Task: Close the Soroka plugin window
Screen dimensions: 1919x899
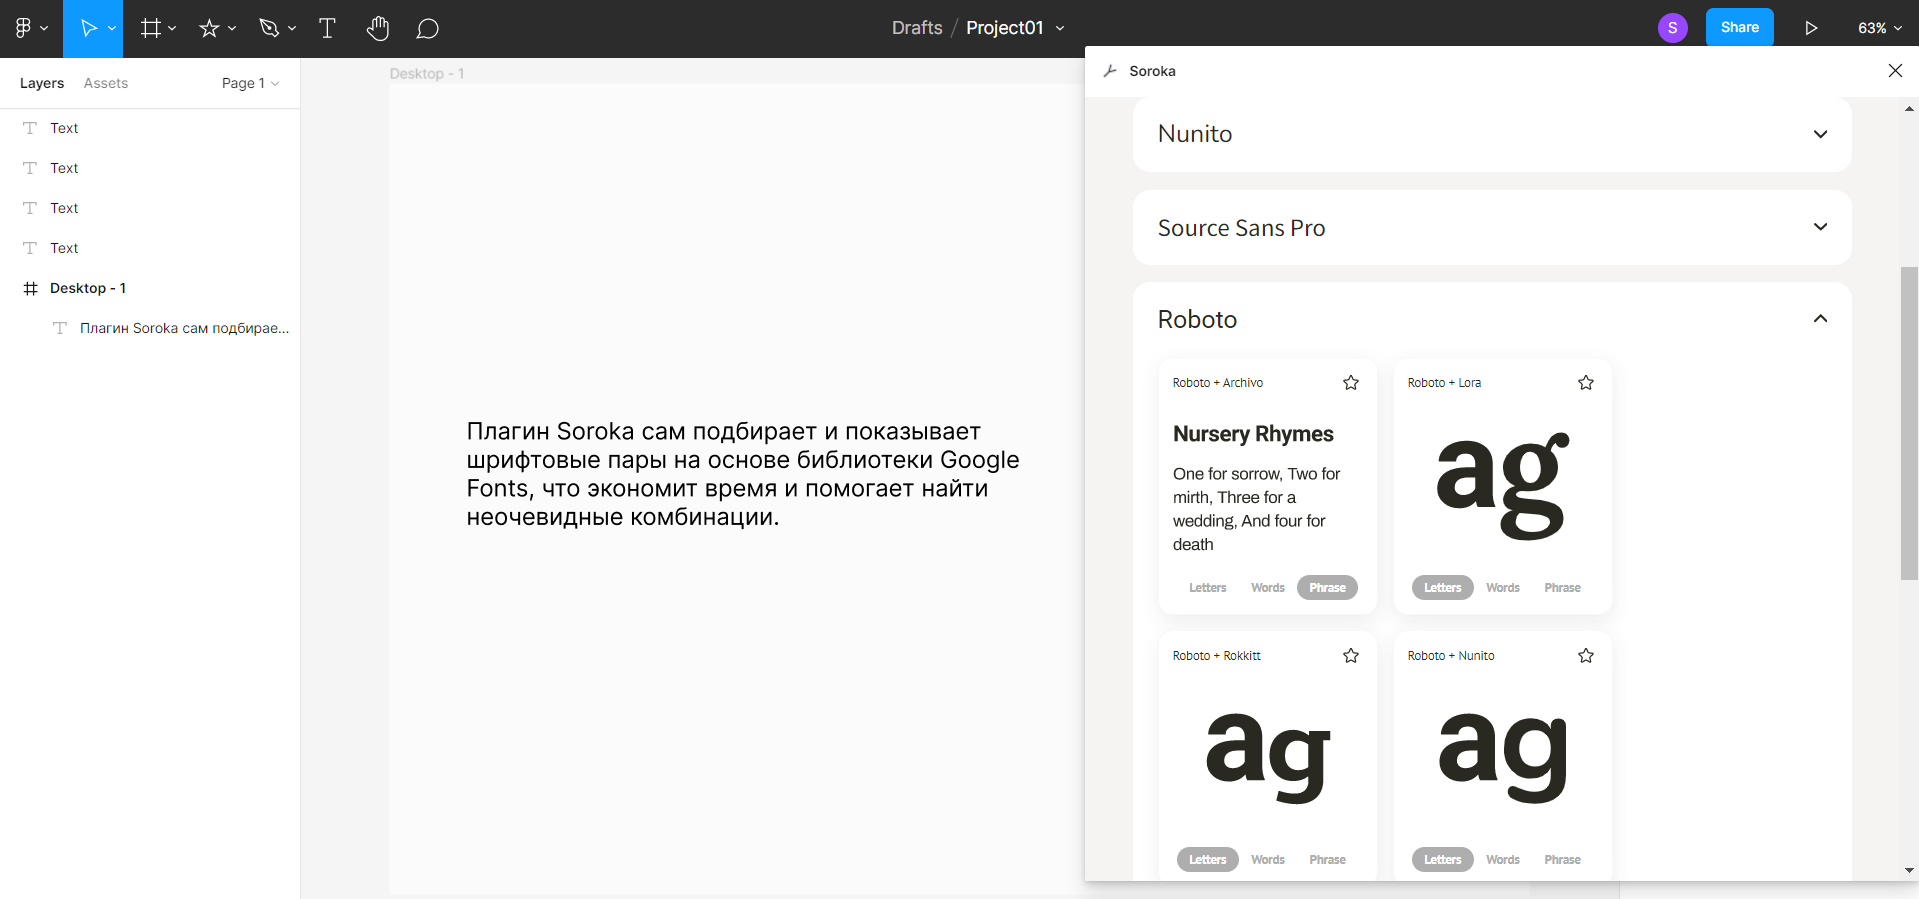Action: (x=1895, y=70)
